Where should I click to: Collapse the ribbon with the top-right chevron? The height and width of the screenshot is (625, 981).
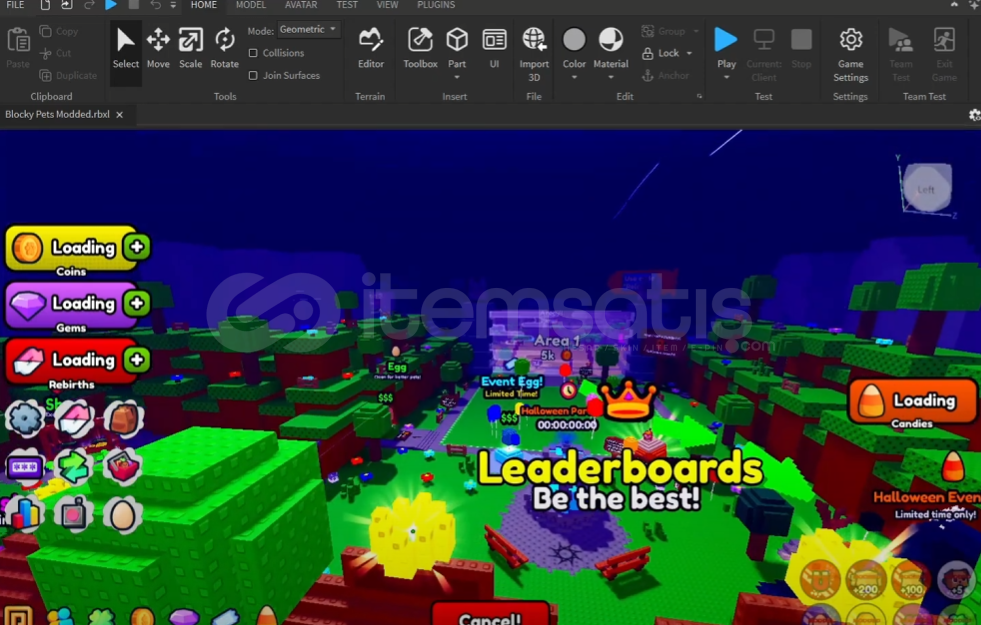(x=953, y=4)
